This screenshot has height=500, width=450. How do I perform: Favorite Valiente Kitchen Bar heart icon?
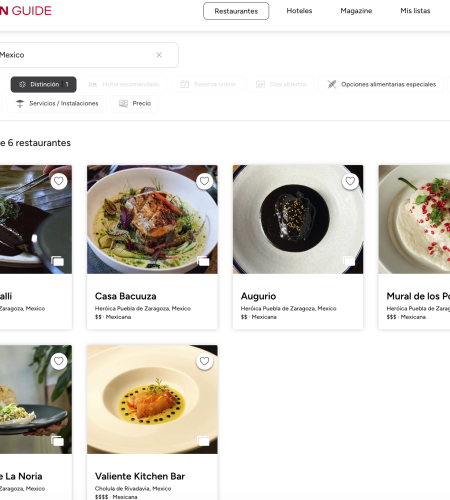click(x=204, y=361)
